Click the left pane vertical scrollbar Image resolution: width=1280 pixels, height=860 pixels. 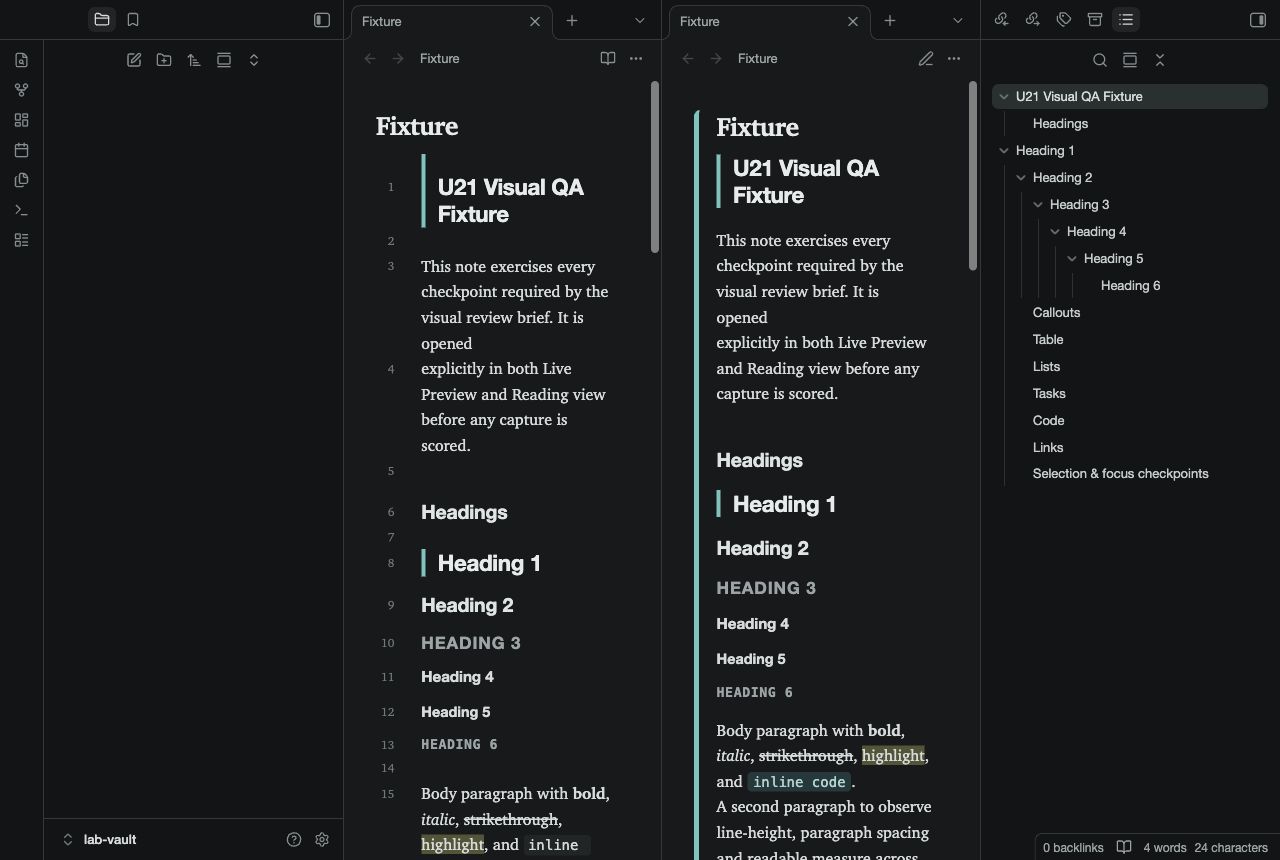[x=655, y=167]
